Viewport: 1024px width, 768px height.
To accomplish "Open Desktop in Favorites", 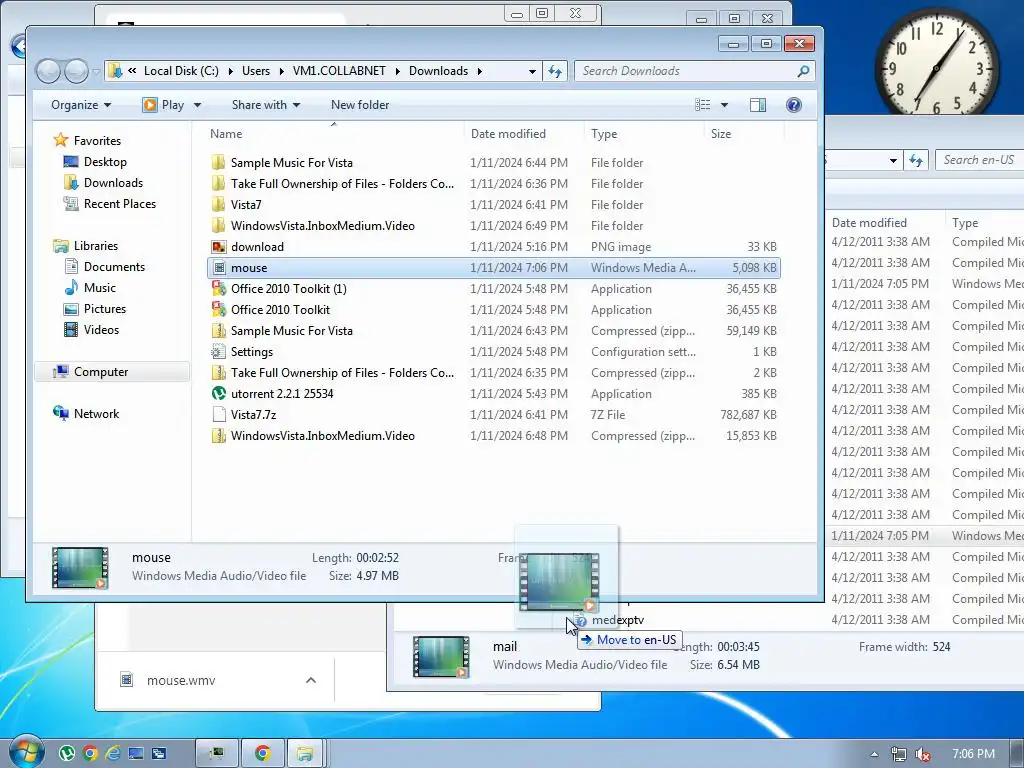I will pos(104,162).
